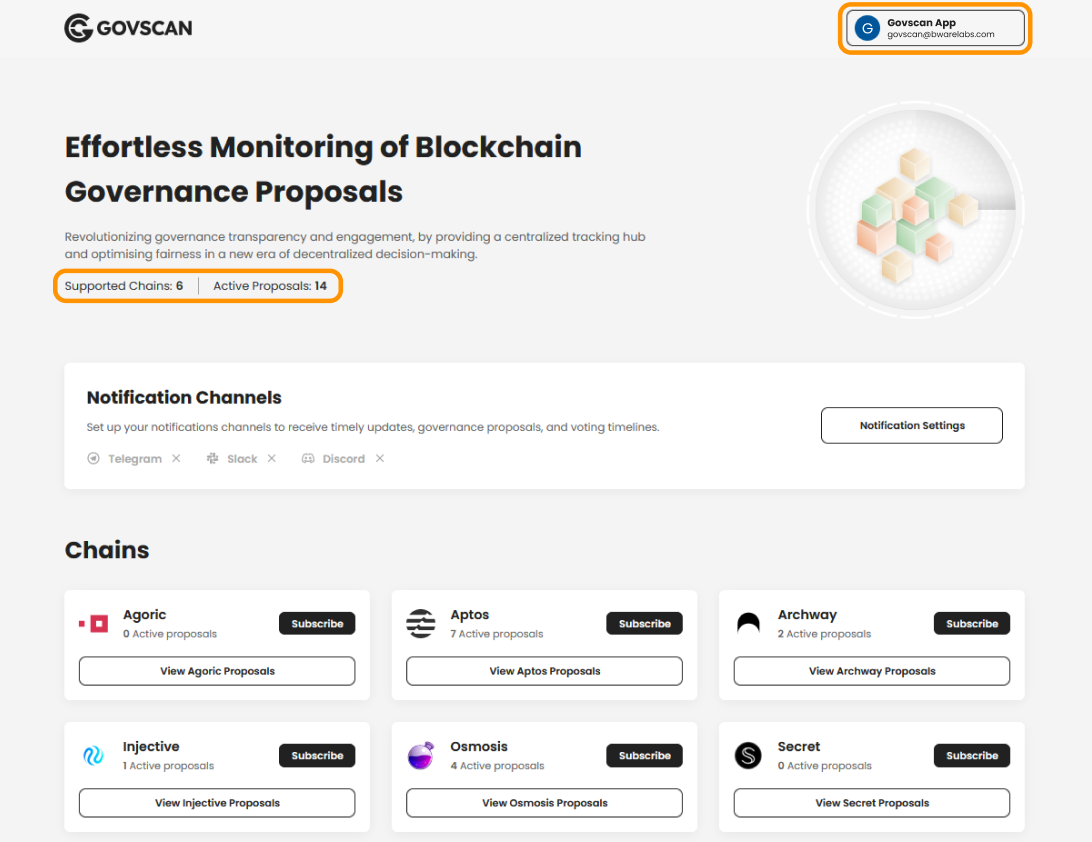Remove Slack from notification channels
1092x842 pixels.
point(271,458)
